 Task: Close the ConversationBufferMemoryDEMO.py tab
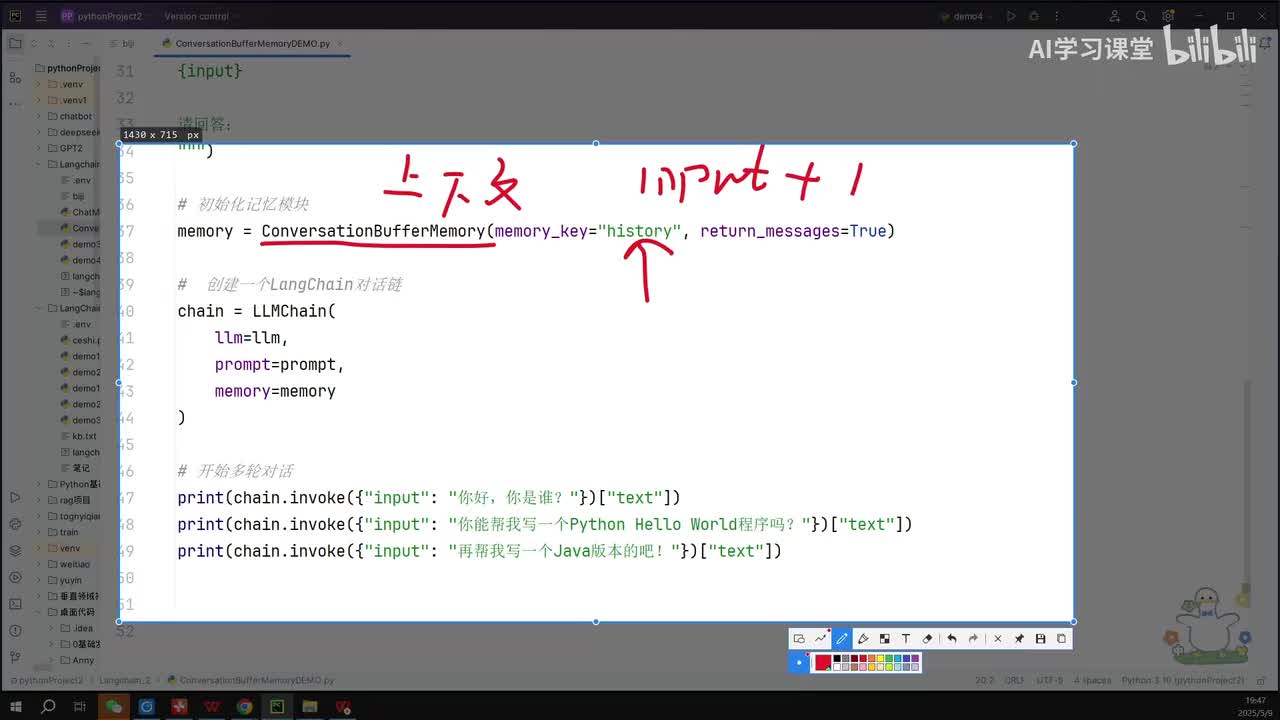coord(340,44)
